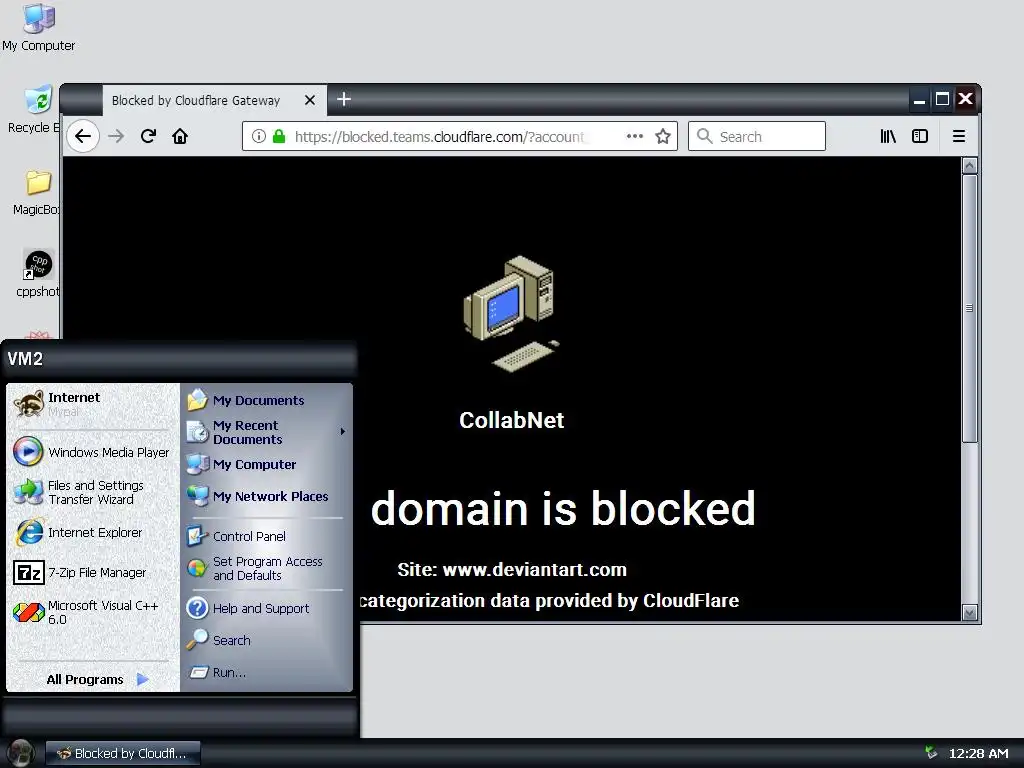Reload the blocked page

click(x=148, y=136)
